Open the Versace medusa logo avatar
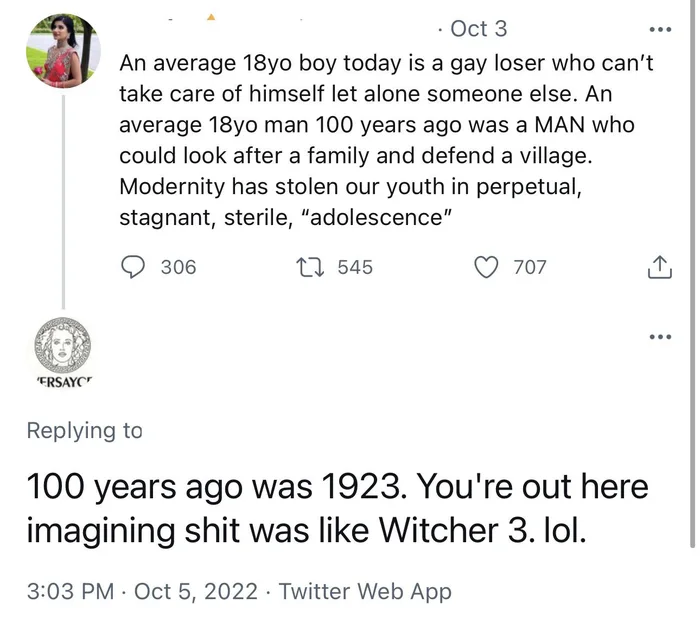Image resolution: width=700 pixels, height=623 pixels. (x=63, y=345)
